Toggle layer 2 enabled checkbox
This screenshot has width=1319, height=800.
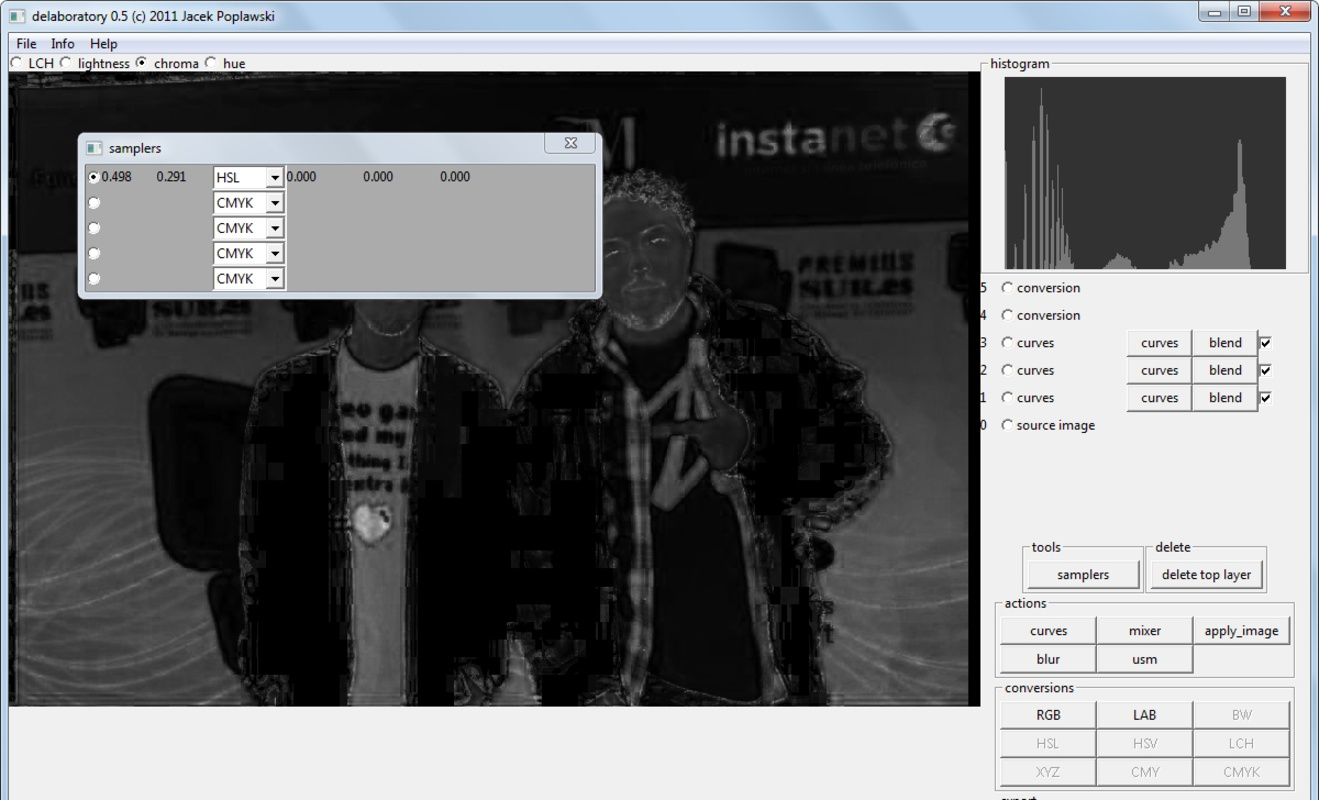tap(1266, 370)
